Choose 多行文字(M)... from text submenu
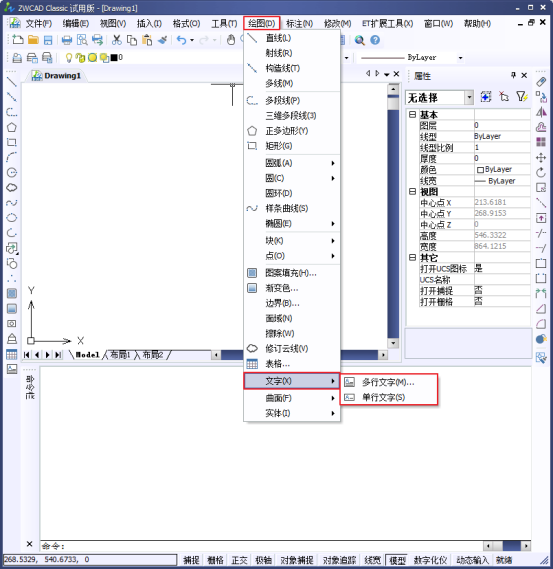This screenshot has height=569, width=553. (389, 382)
